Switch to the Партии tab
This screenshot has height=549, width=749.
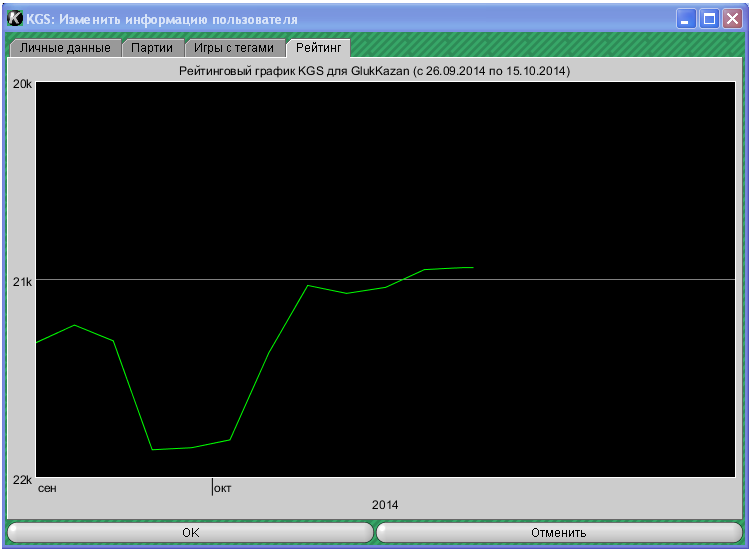152,48
